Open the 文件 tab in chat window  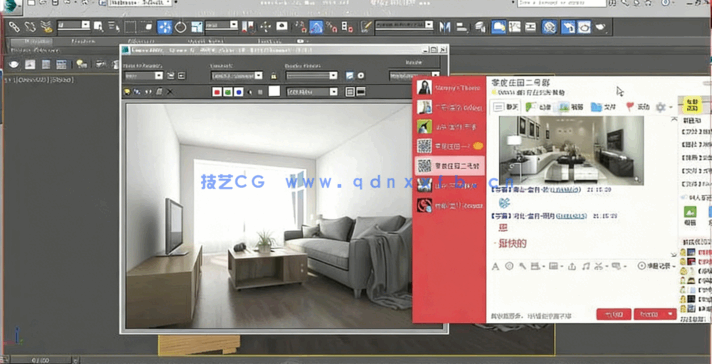(603, 107)
